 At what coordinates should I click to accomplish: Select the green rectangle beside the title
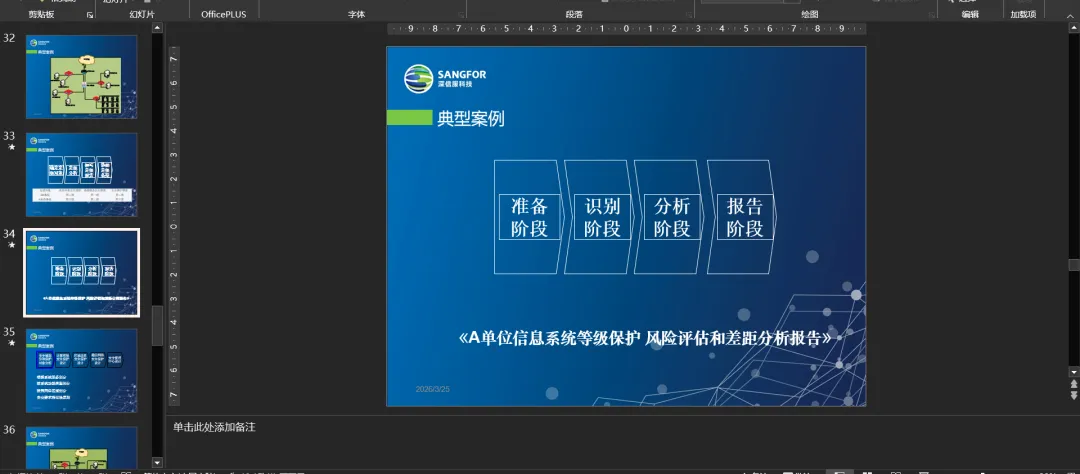point(409,118)
